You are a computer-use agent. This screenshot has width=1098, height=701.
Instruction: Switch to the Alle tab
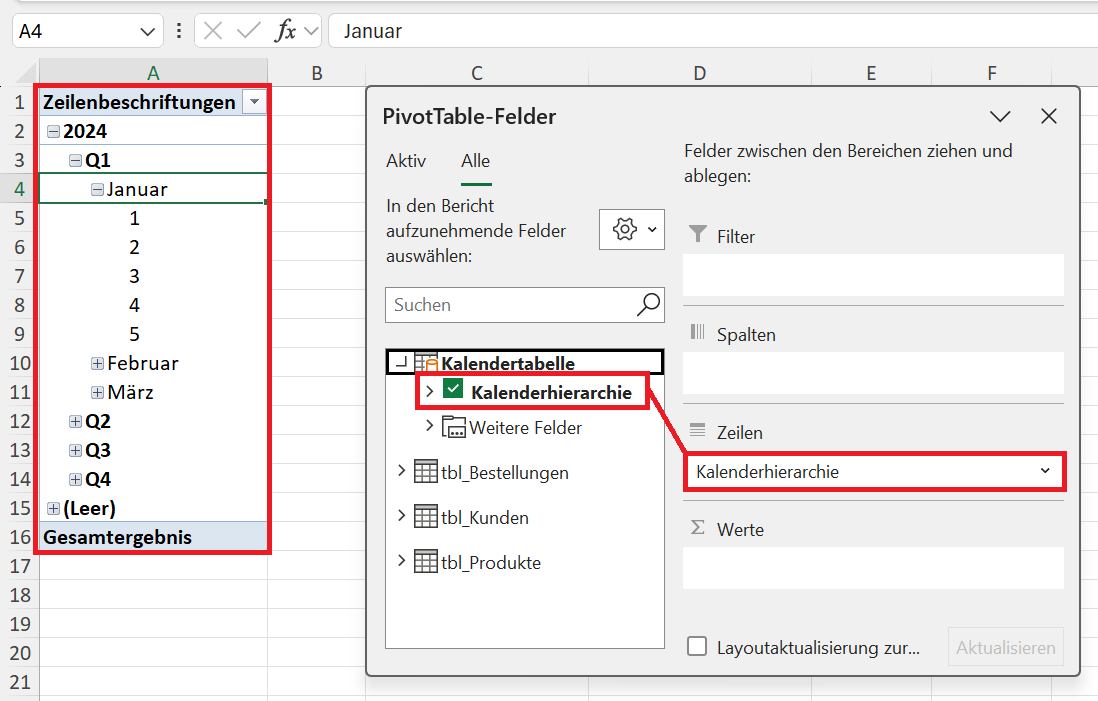[x=475, y=161]
